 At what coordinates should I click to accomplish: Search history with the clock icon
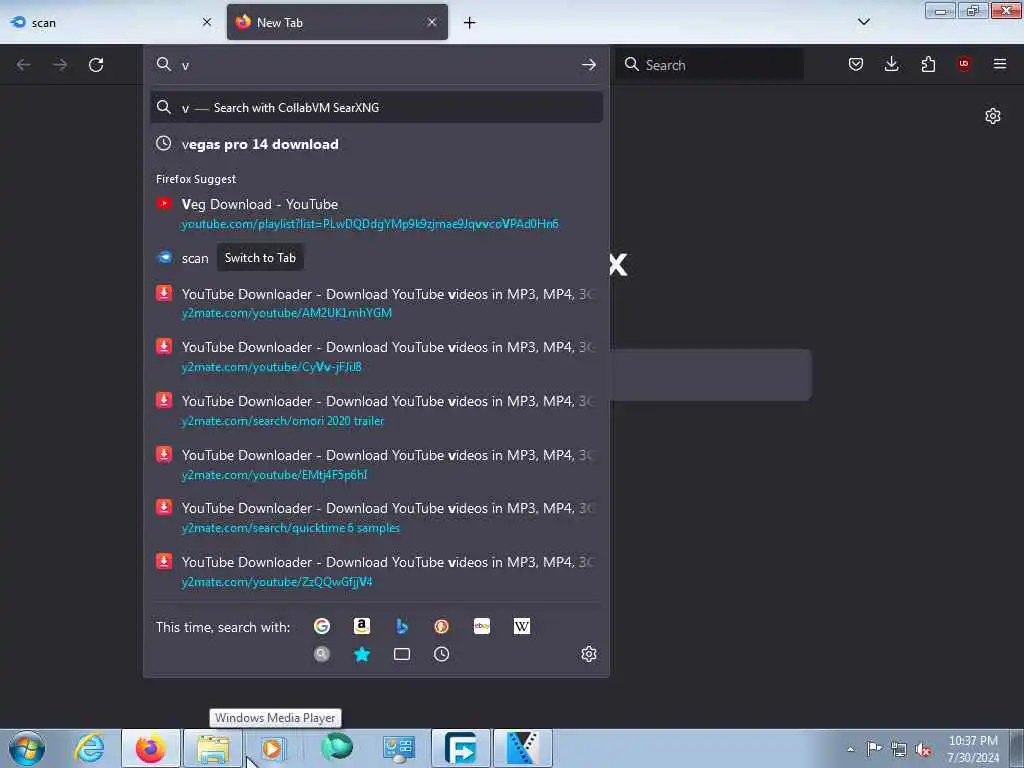pos(441,654)
